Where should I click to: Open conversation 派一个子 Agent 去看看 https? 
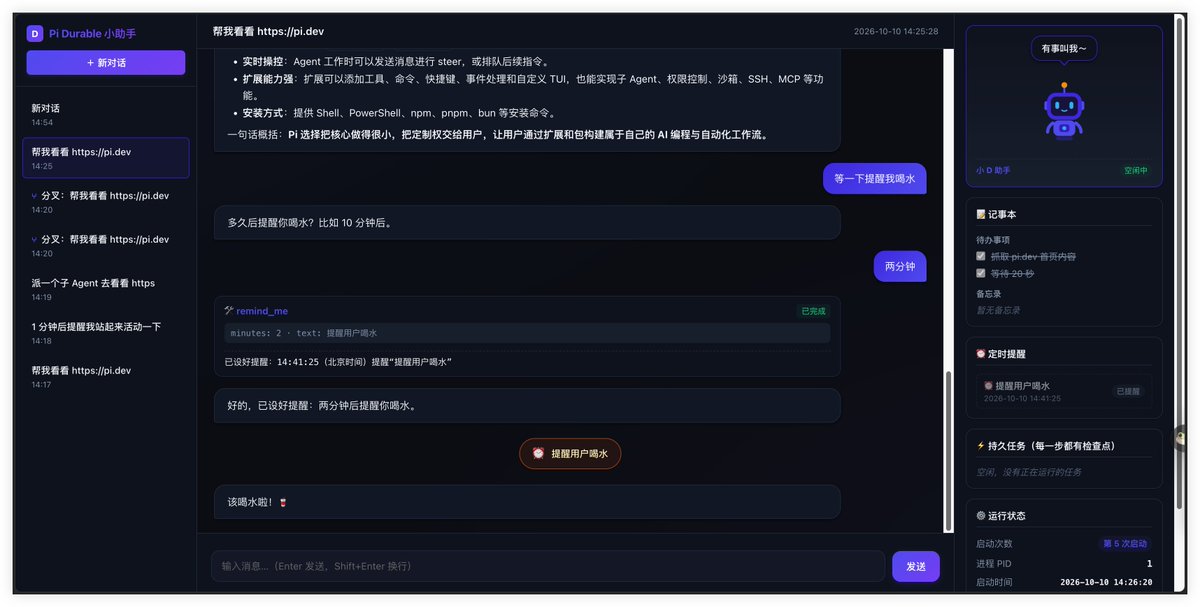pyautogui.click(x=106, y=289)
